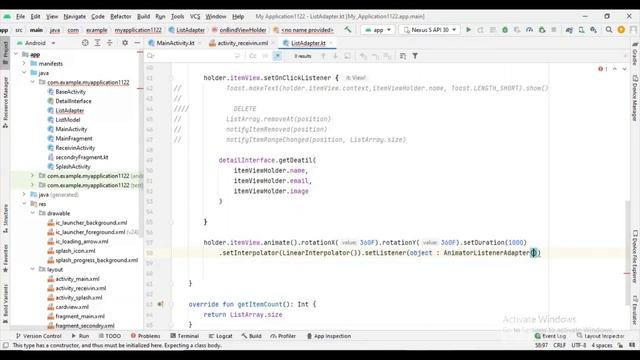Open the App Inspection tool window

[x=329, y=336]
